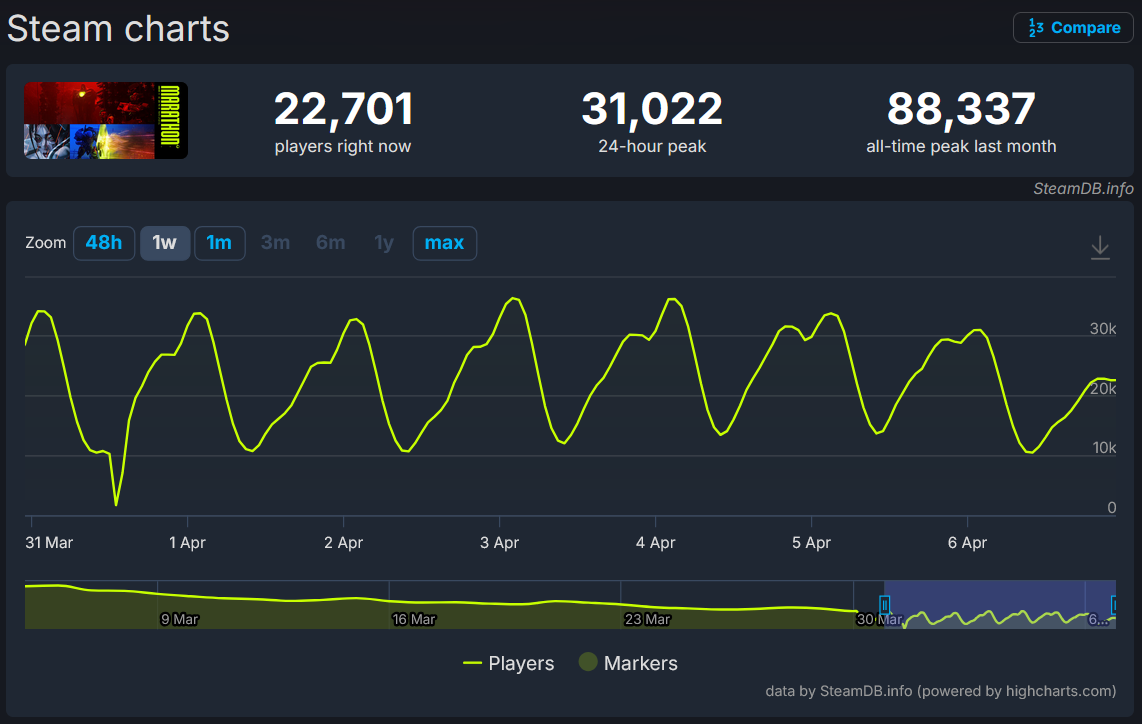This screenshot has height=724, width=1142.
Task: Click the 2 Apr axis label
Action: pyautogui.click(x=343, y=543)
